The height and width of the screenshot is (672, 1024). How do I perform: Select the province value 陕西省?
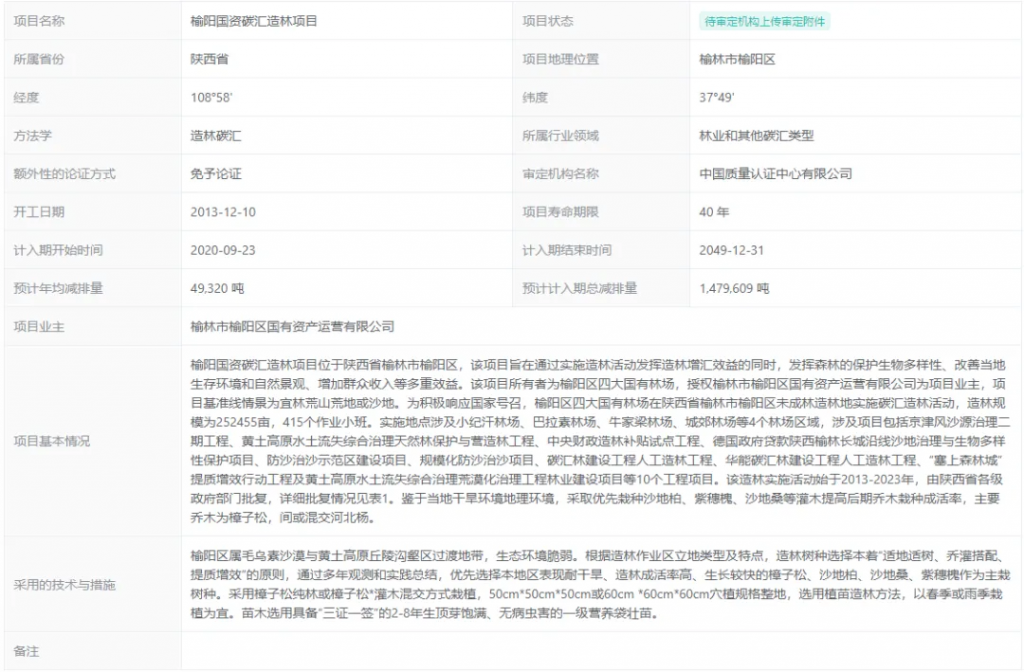point(210,59)
